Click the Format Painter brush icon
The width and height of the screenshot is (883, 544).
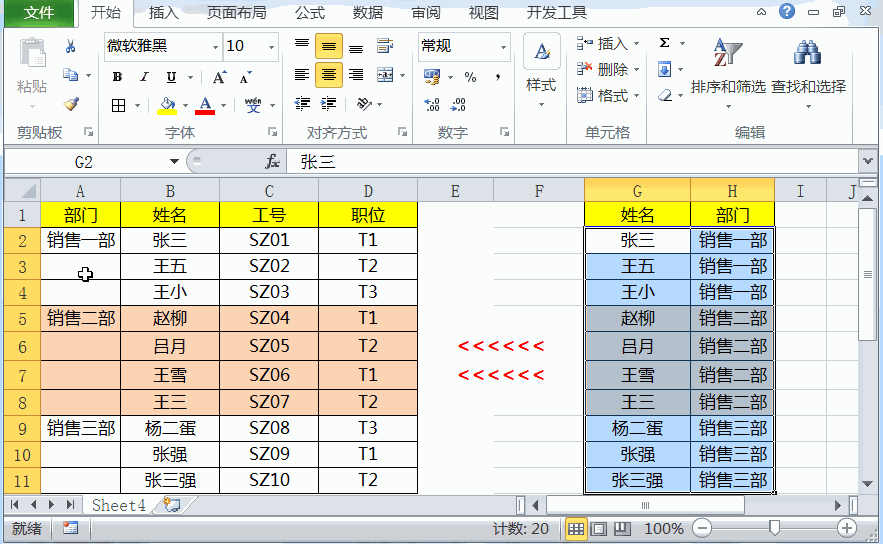pos(71,104)
